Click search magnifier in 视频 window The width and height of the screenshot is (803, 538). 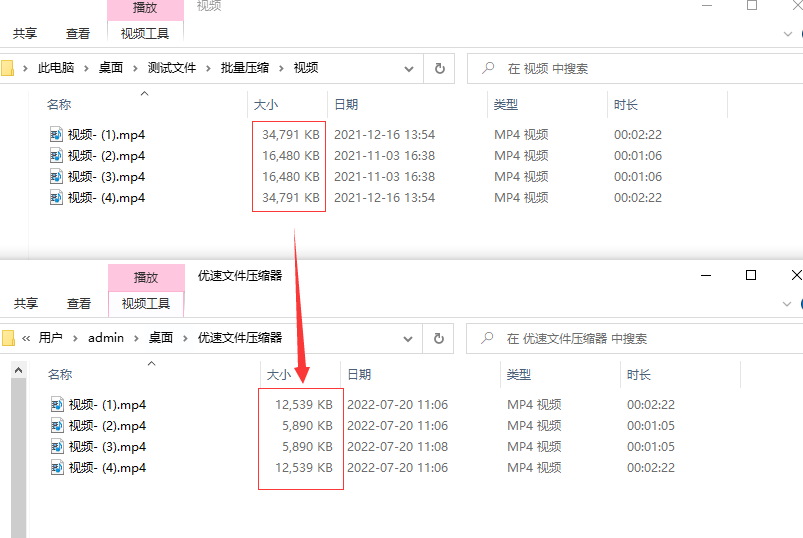pyautogui.click(x=488, y=68)
